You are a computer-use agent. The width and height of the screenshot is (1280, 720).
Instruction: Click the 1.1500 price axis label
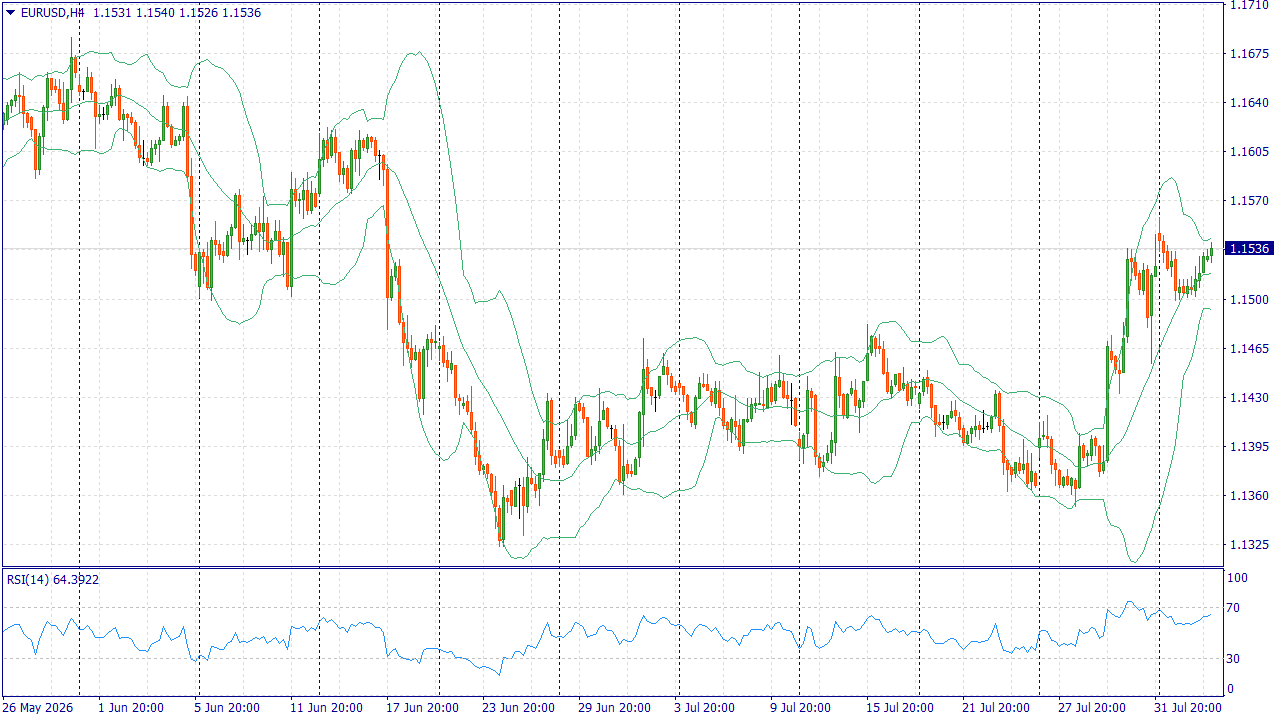click(x=1249, y=300)
